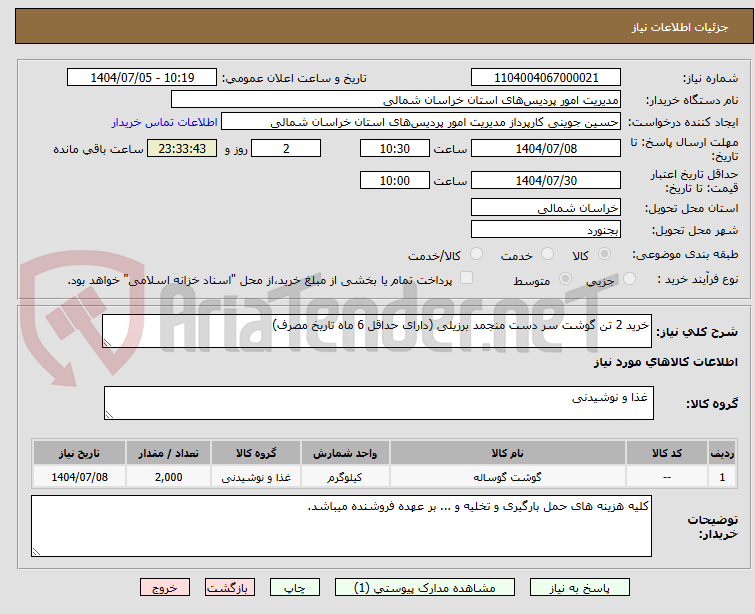Viewport: 755px width, 614px height.
Task: Open the اطلاعات تماس خریدار link
Action: [x=165, y=122]
